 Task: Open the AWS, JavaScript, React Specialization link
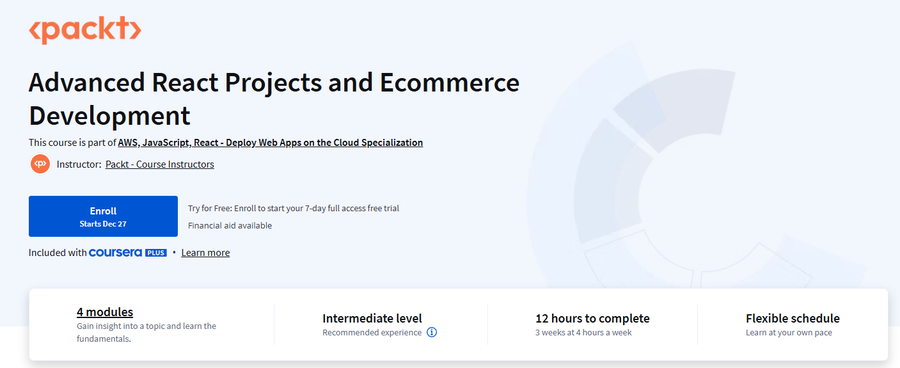tap(270, 142)
